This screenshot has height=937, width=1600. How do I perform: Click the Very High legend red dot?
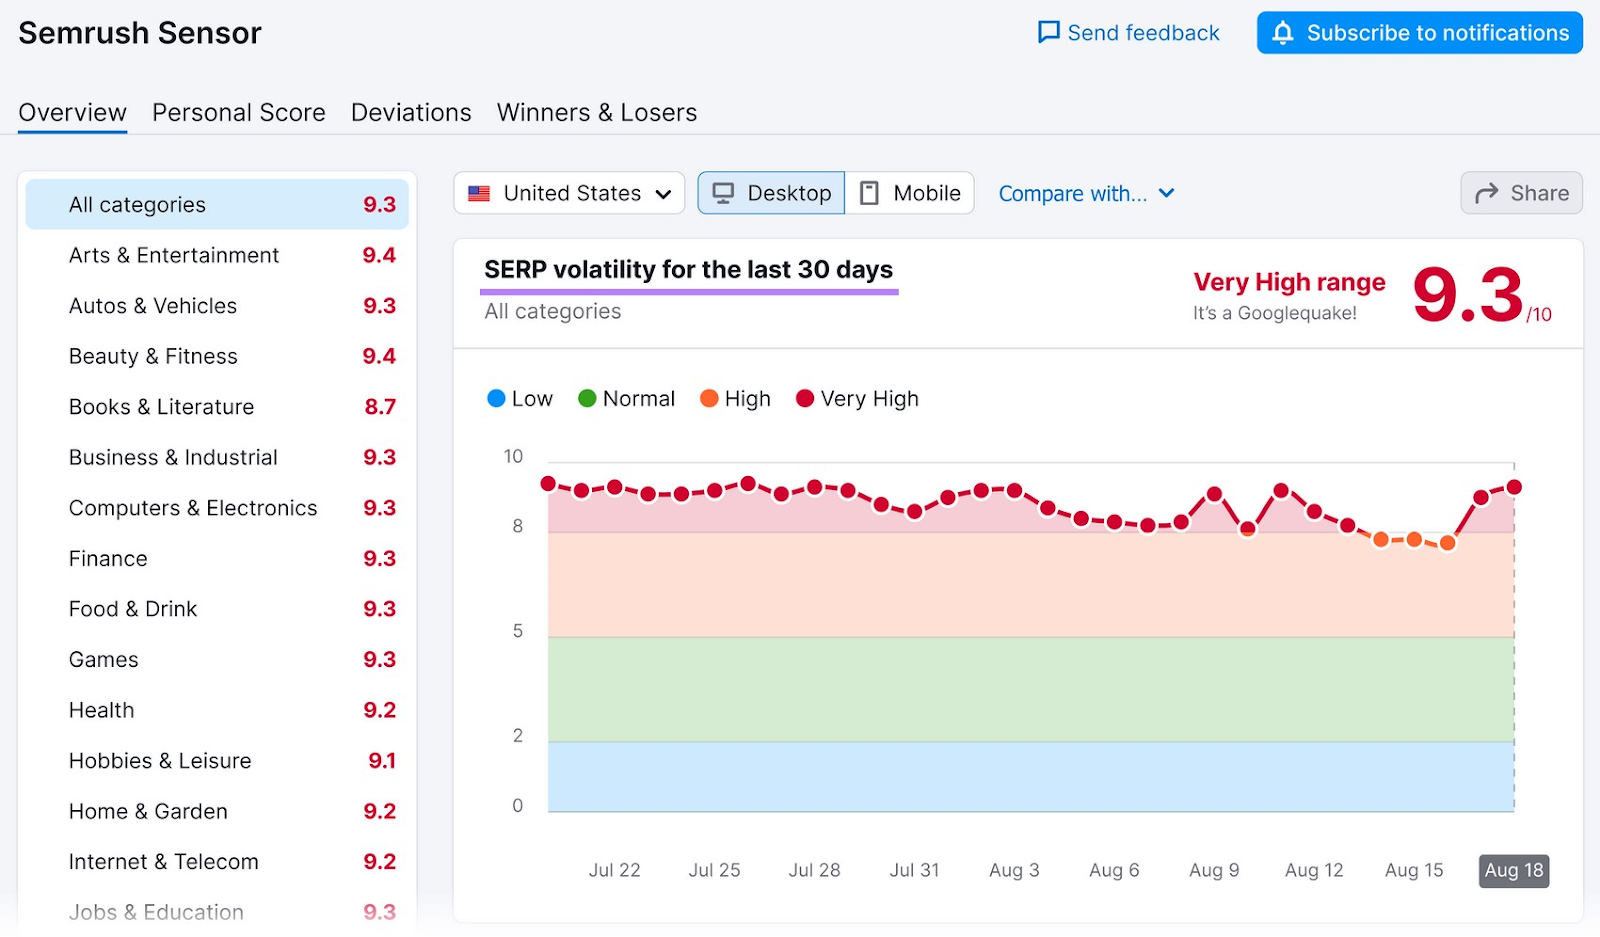tap(803, 398)
